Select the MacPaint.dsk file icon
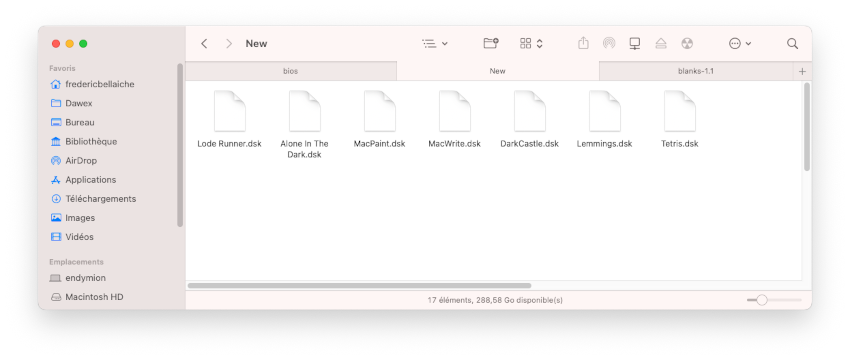This screenshot has height=360, width=850. [379, 111]
